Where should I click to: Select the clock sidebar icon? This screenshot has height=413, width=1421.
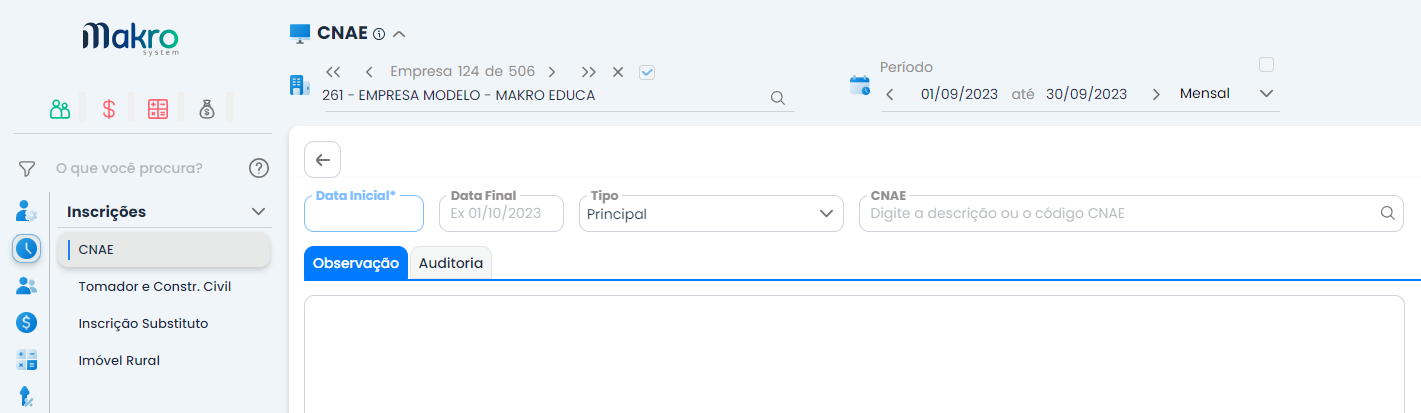[27, 249]
